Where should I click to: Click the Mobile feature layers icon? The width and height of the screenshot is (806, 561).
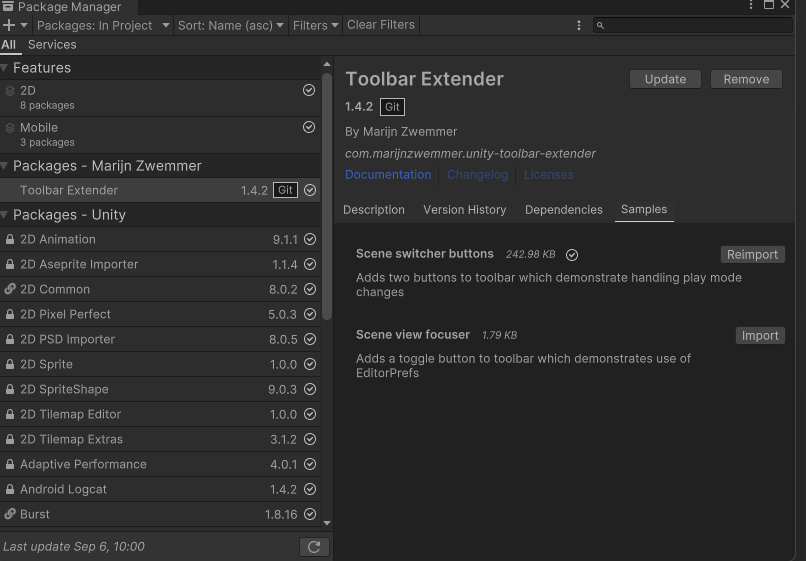point(10,128)
